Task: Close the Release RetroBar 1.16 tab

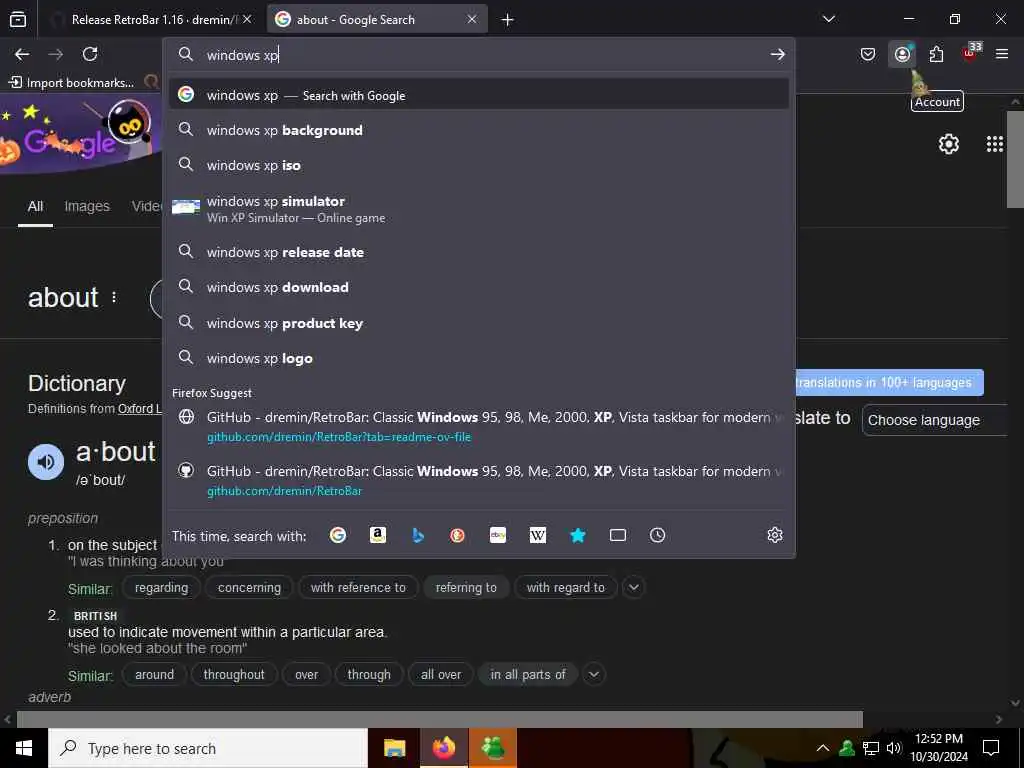Action: (247, 20)
